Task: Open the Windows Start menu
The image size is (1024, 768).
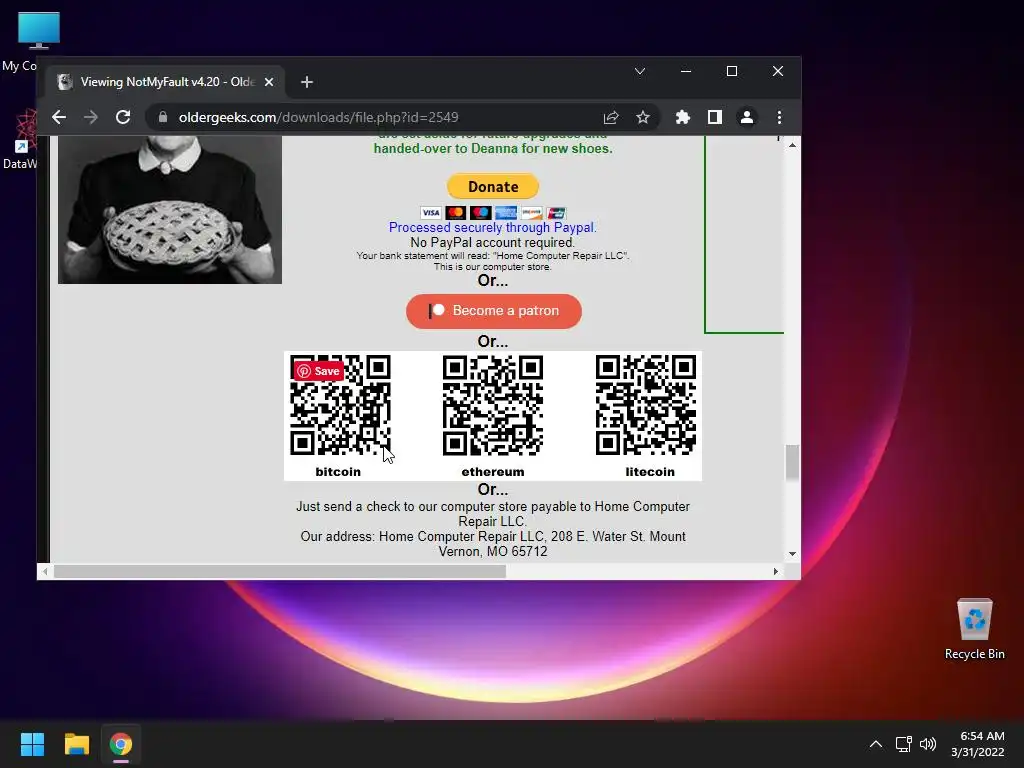Action: pyautogui.click(x=32, y=744)
